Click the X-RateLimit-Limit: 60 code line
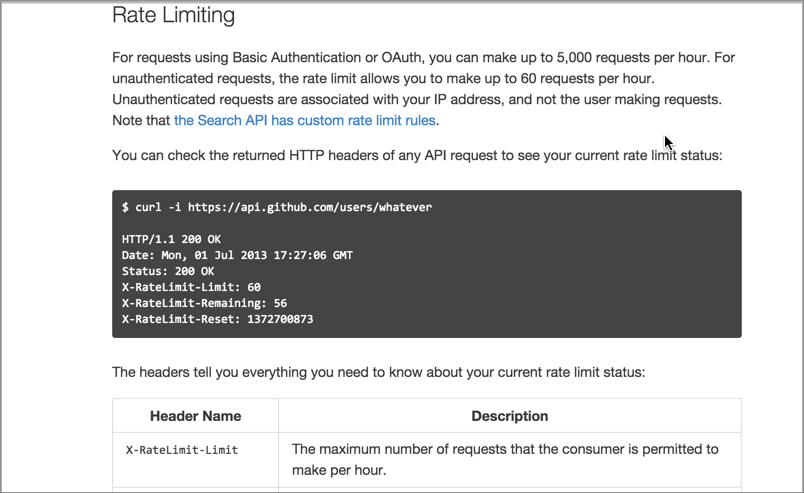Viewport: 804px width, 493px height. click(x=191, y=287)
